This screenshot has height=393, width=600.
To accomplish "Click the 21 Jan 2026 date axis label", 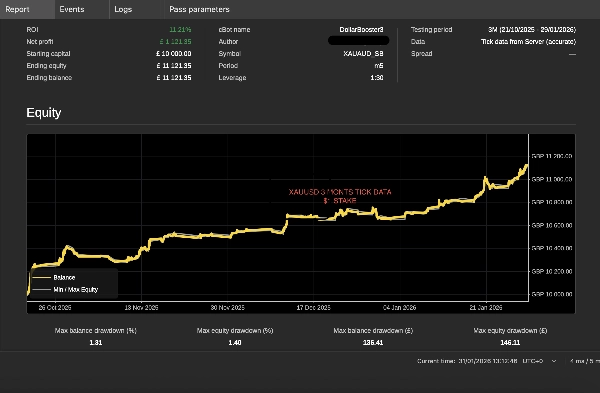I will 486,307.
